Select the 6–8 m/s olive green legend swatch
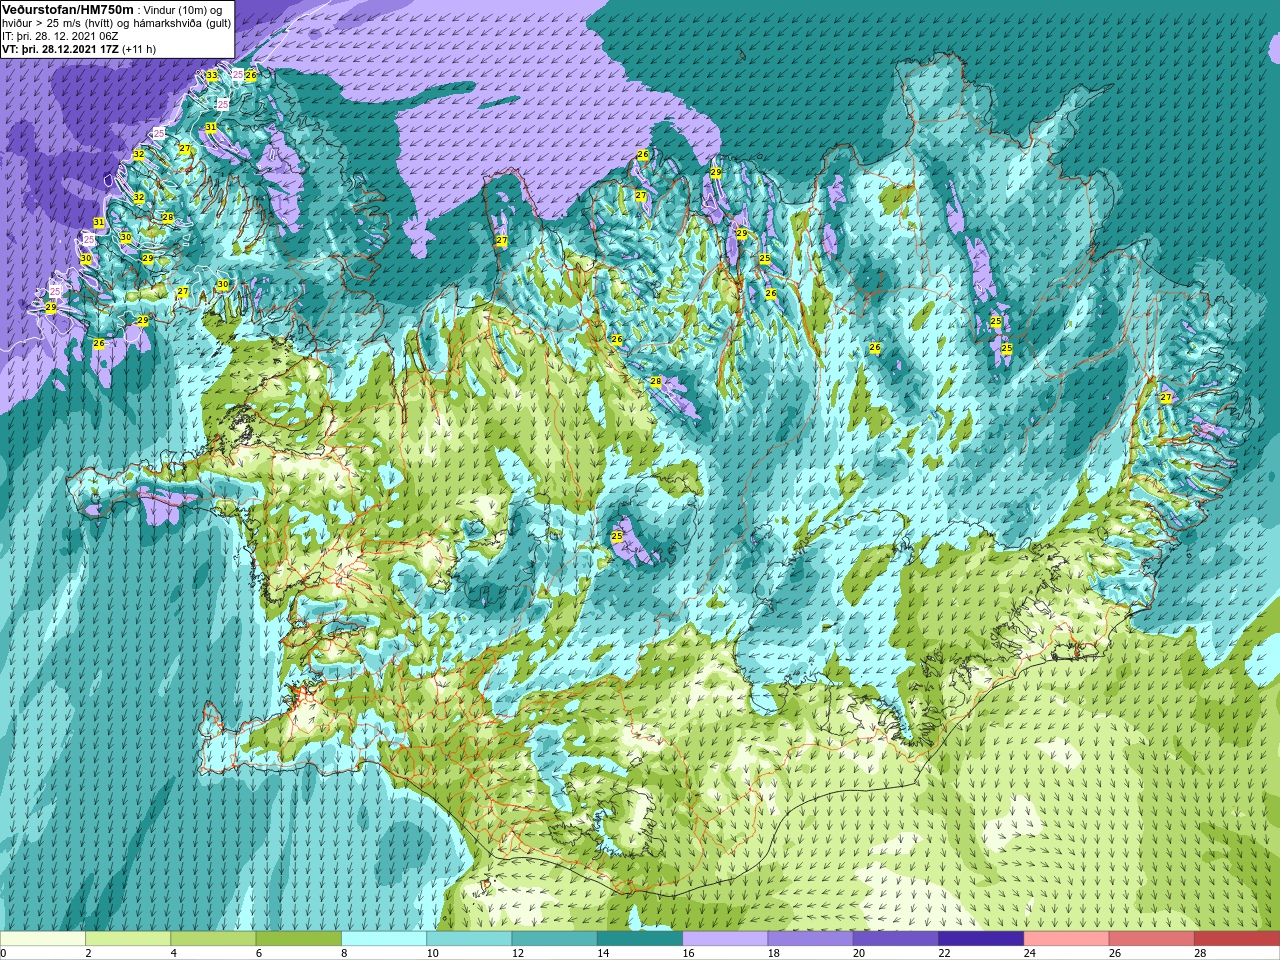The width and height of the screenshot is (1280, 960). (299, 939)
